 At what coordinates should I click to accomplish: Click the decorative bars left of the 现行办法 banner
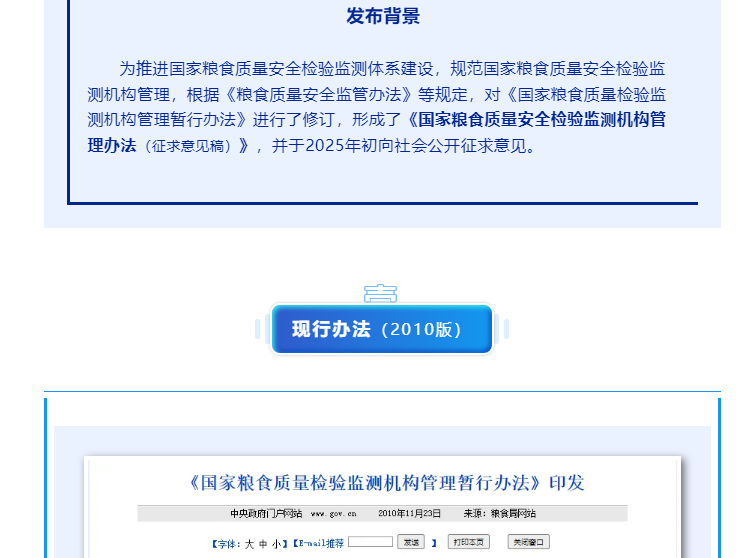pyautogui.click(x=260, y=329)
